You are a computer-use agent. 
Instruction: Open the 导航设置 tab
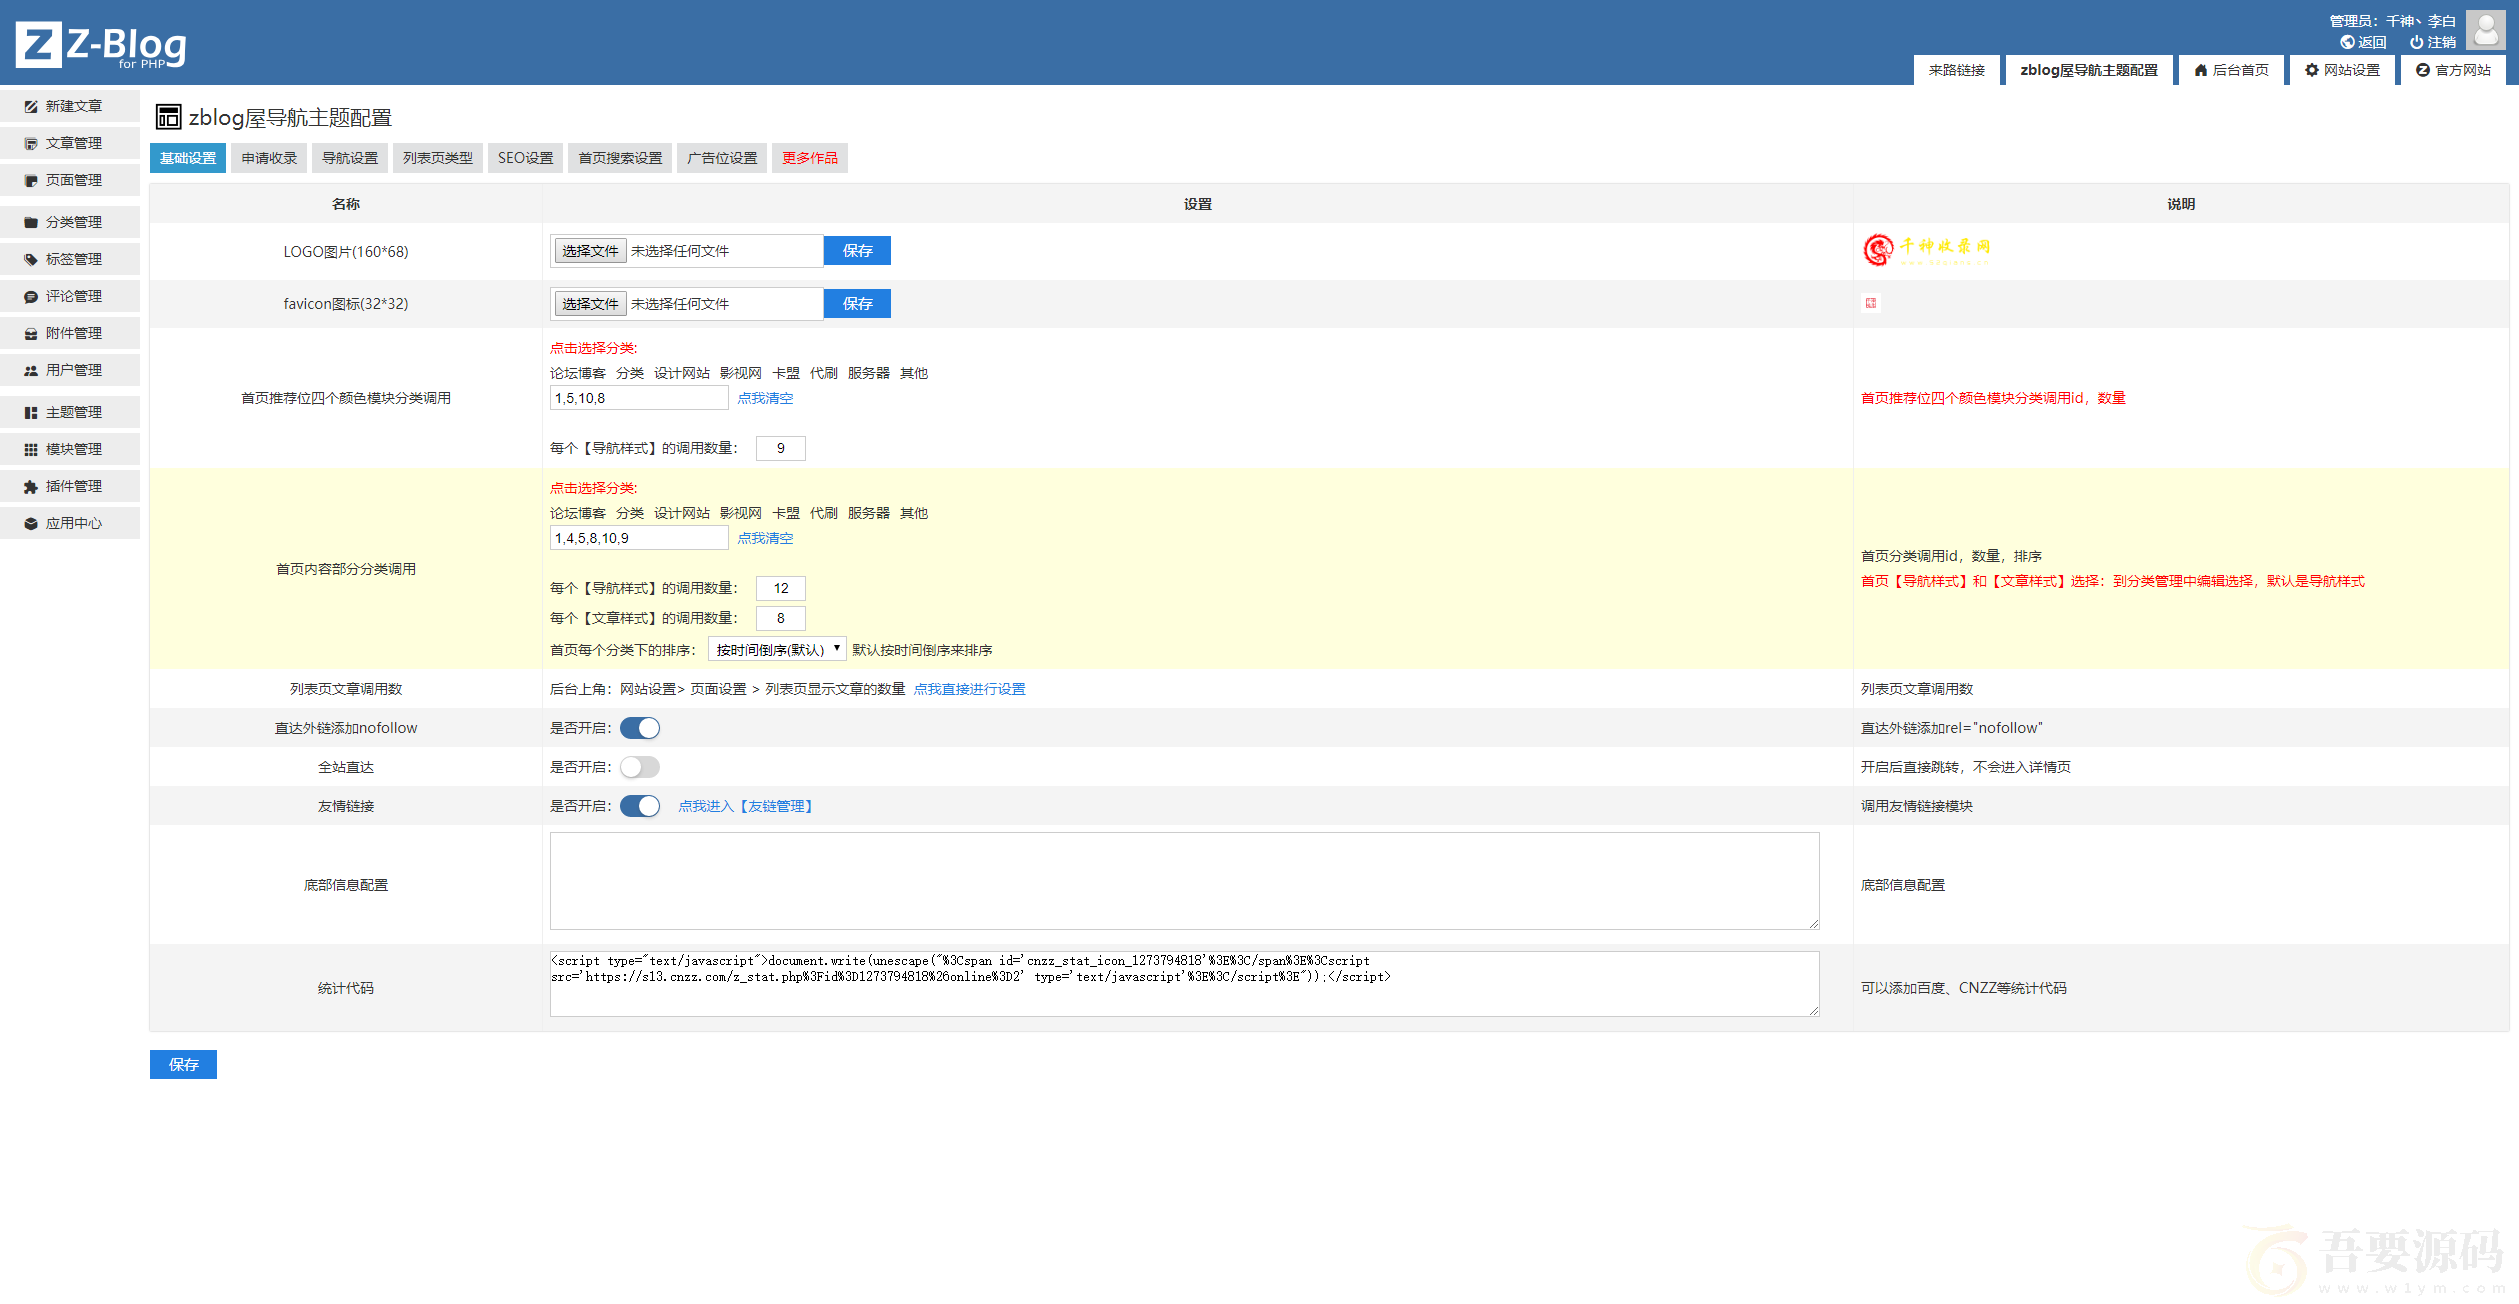pyautogui.click(x=350, y=158)
